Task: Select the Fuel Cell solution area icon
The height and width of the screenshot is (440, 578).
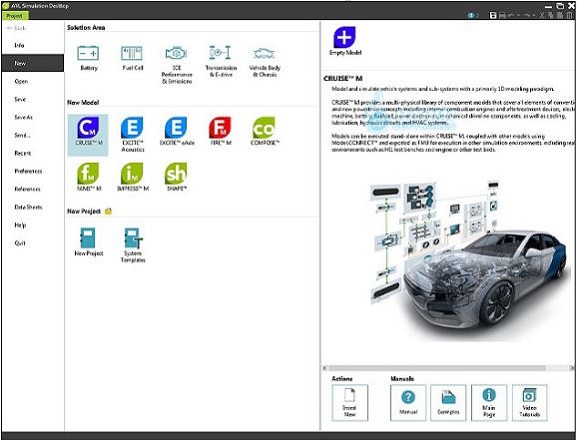Action: [132, 57]
